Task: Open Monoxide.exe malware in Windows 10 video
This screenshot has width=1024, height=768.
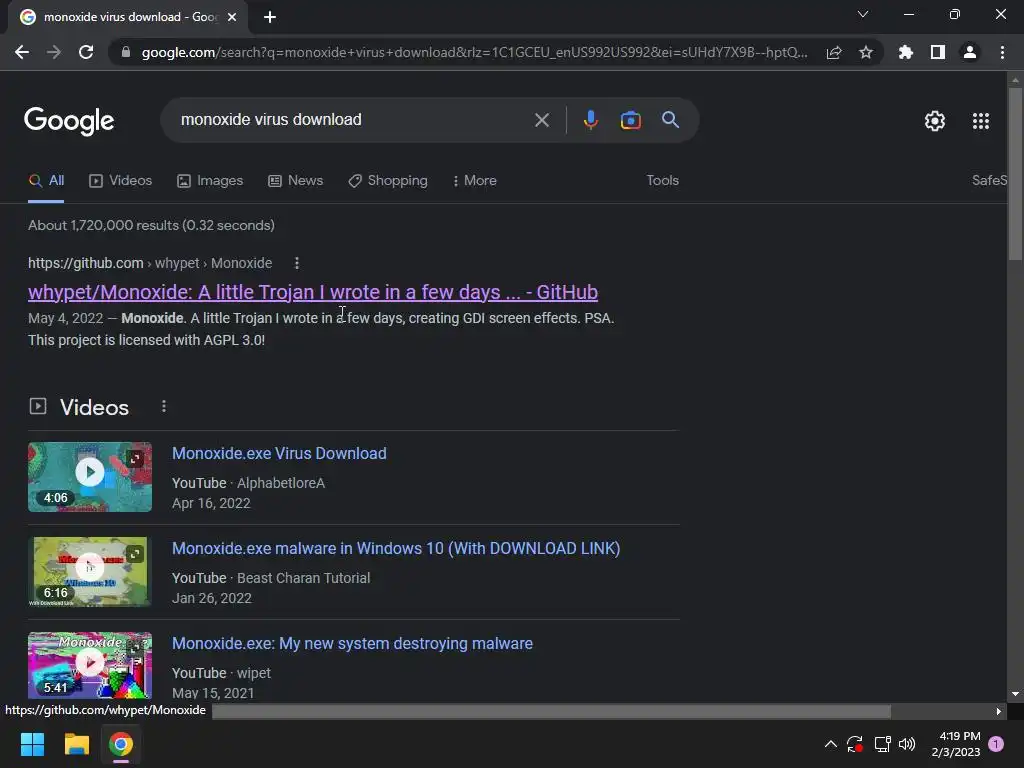Action: pyautogui.click(x=396, y=548)
